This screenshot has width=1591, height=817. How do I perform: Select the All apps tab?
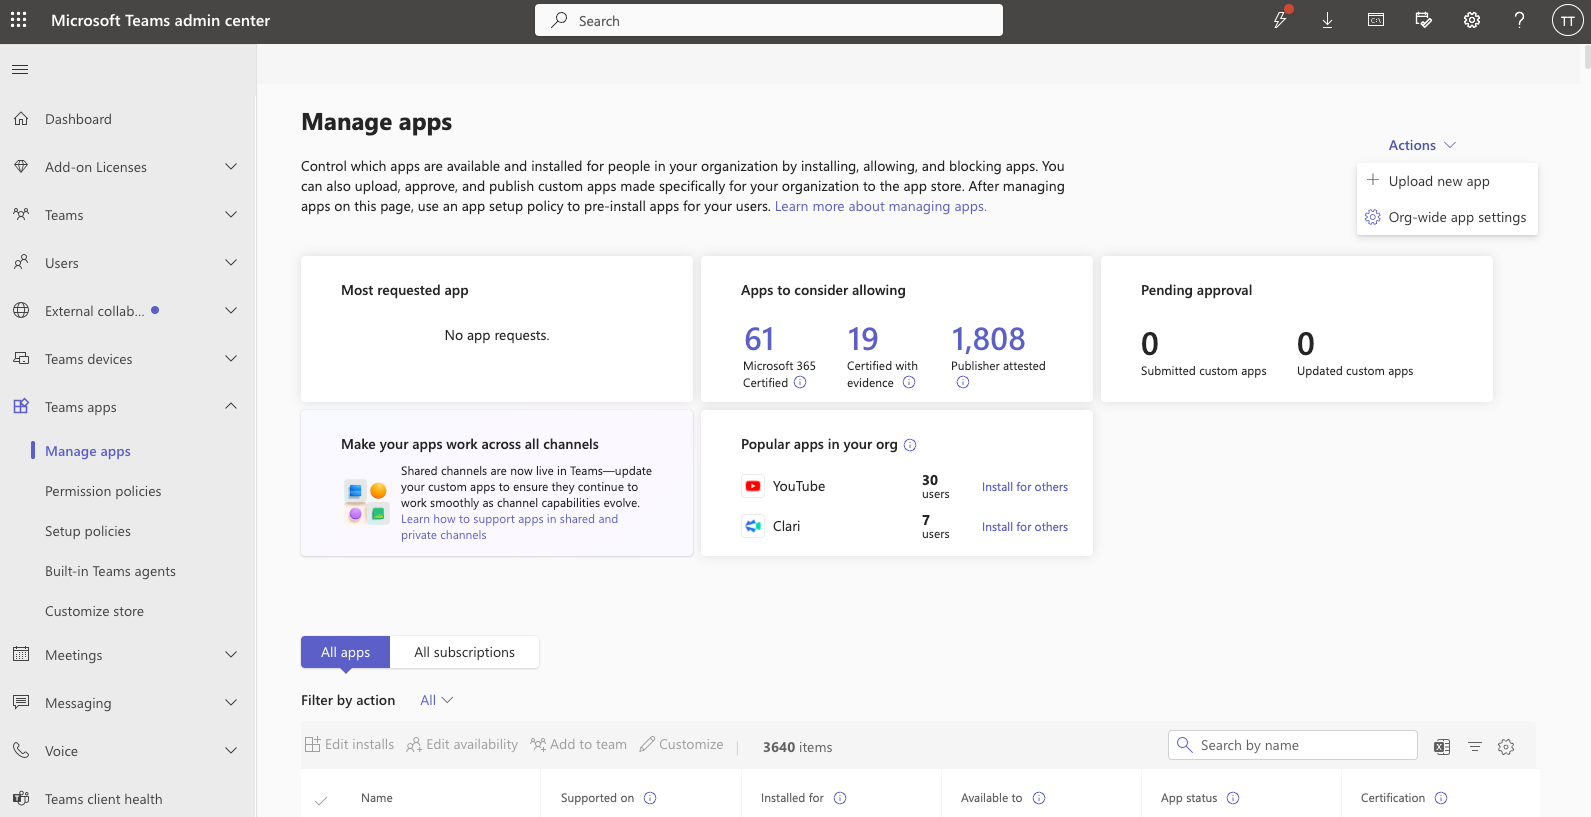(345, 652)
